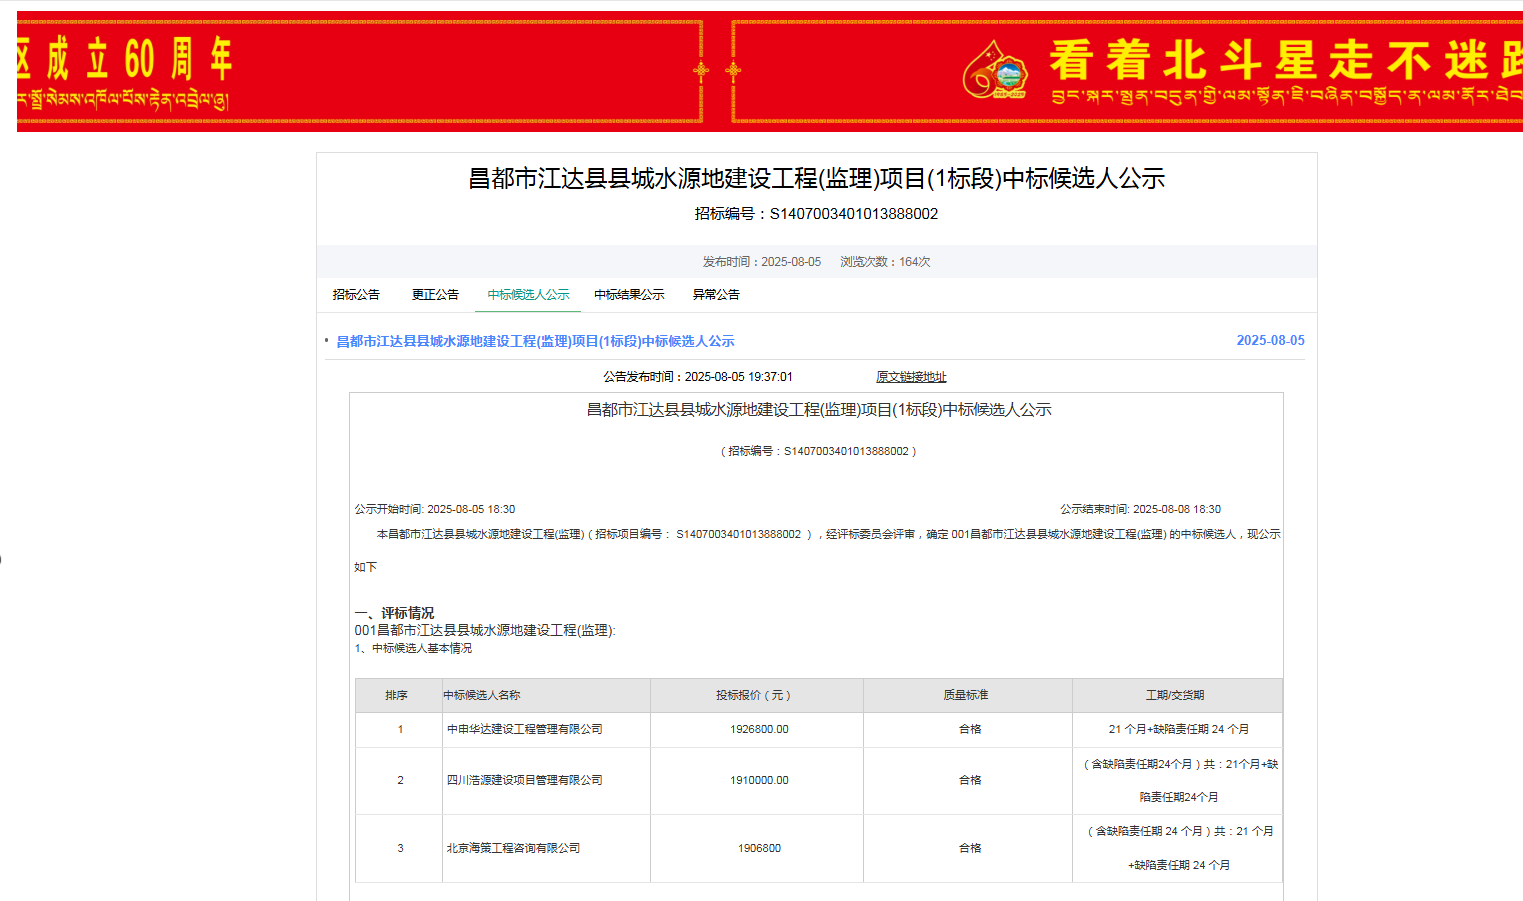Screen dimensions: 1523x901
Task: Switch to the 更正公告 tab
Action: (435, 295)
